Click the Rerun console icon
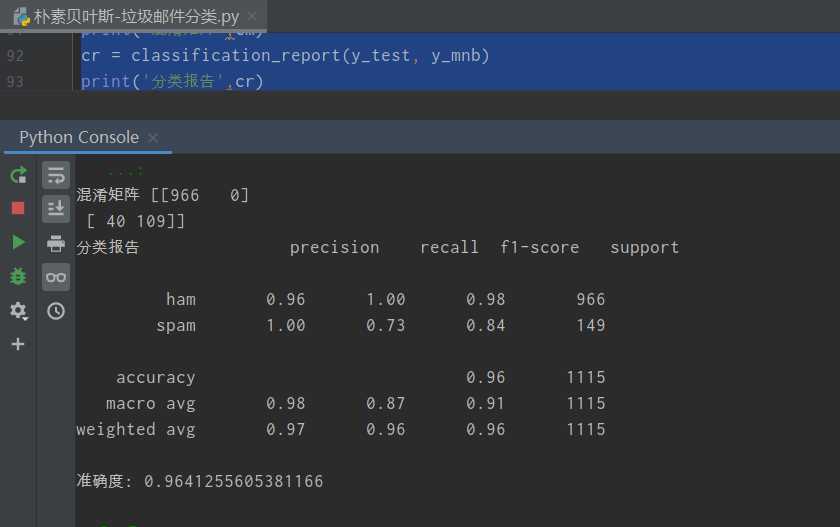 coord(18,175)
